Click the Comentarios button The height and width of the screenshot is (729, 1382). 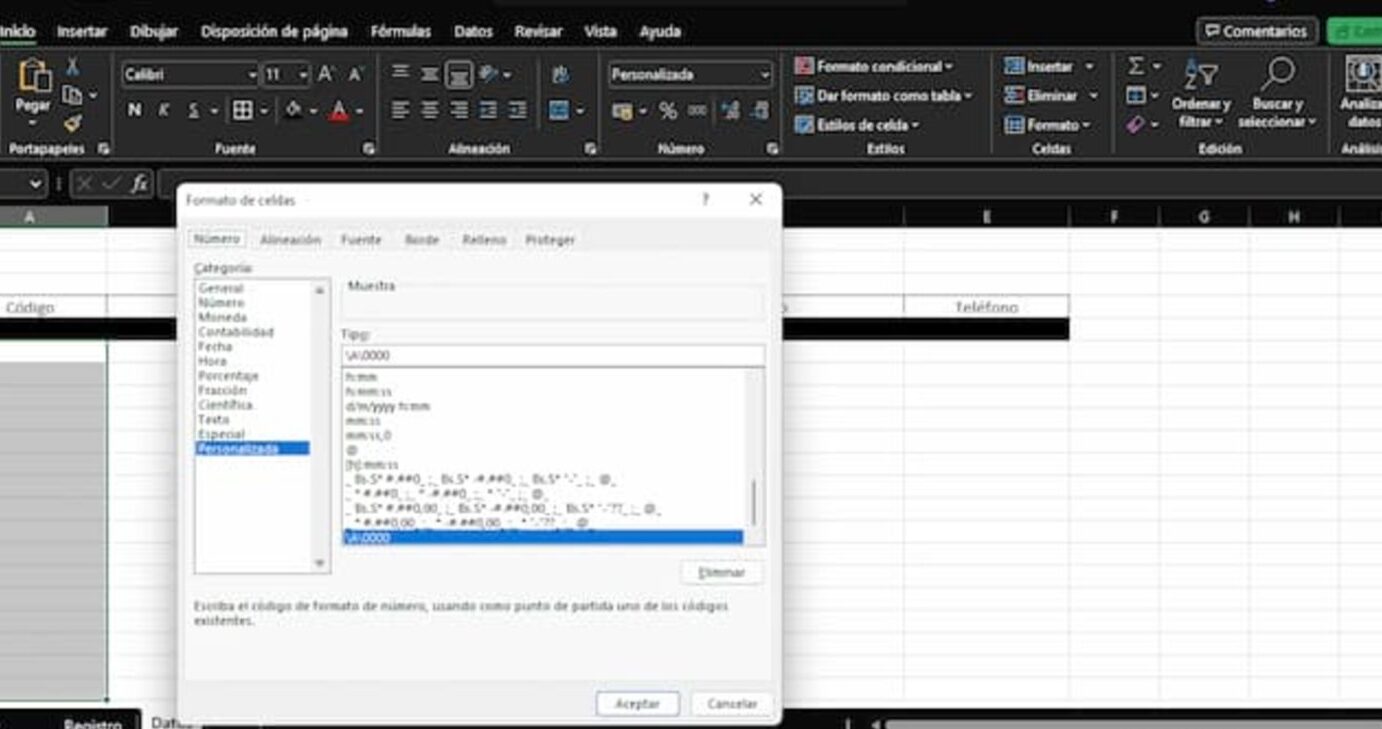tap(1256, 31)
